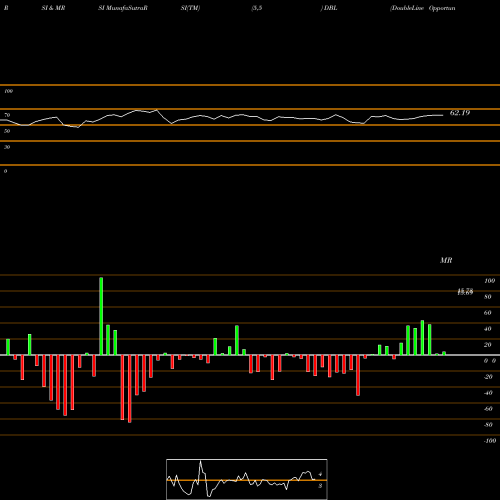This screenshot has height=500, width=500.
Task: Click the MR panel label
Action: tap(446, 260)
